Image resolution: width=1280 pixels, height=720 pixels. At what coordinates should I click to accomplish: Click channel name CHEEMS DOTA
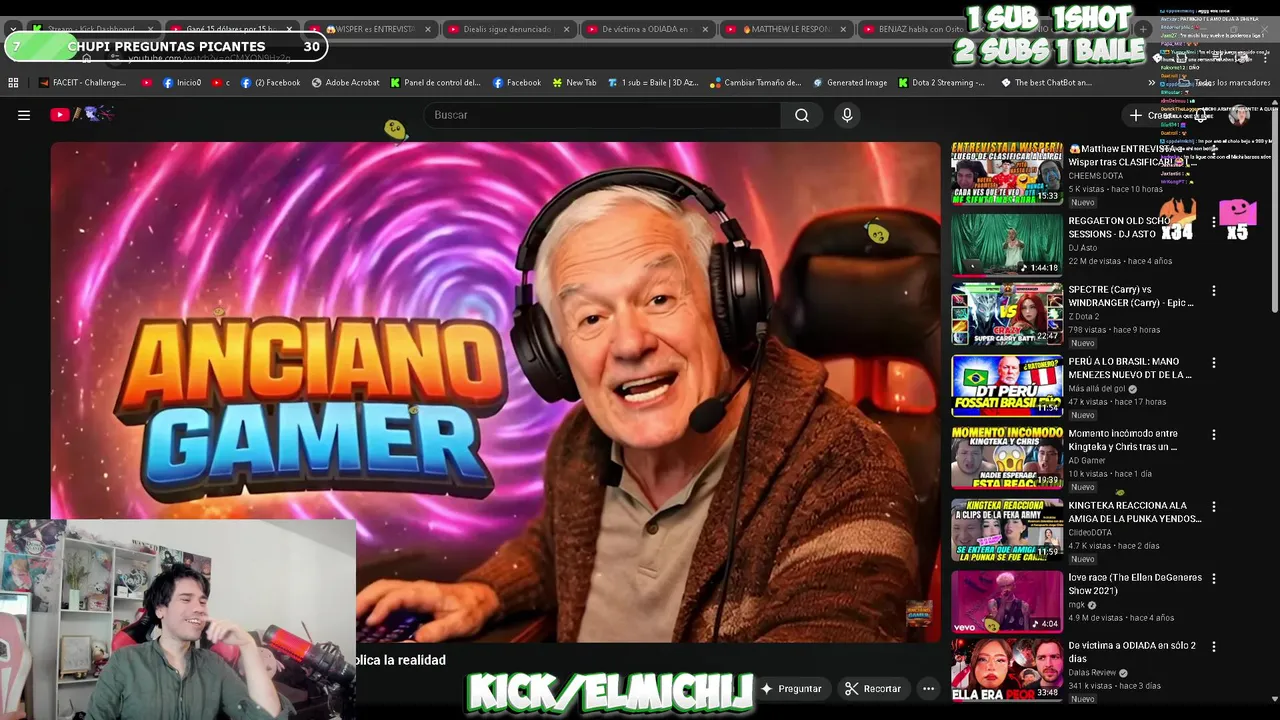point(1095,176)
